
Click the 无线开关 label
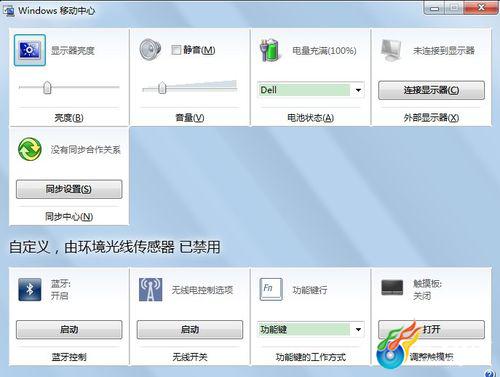(x=190, y=357)
